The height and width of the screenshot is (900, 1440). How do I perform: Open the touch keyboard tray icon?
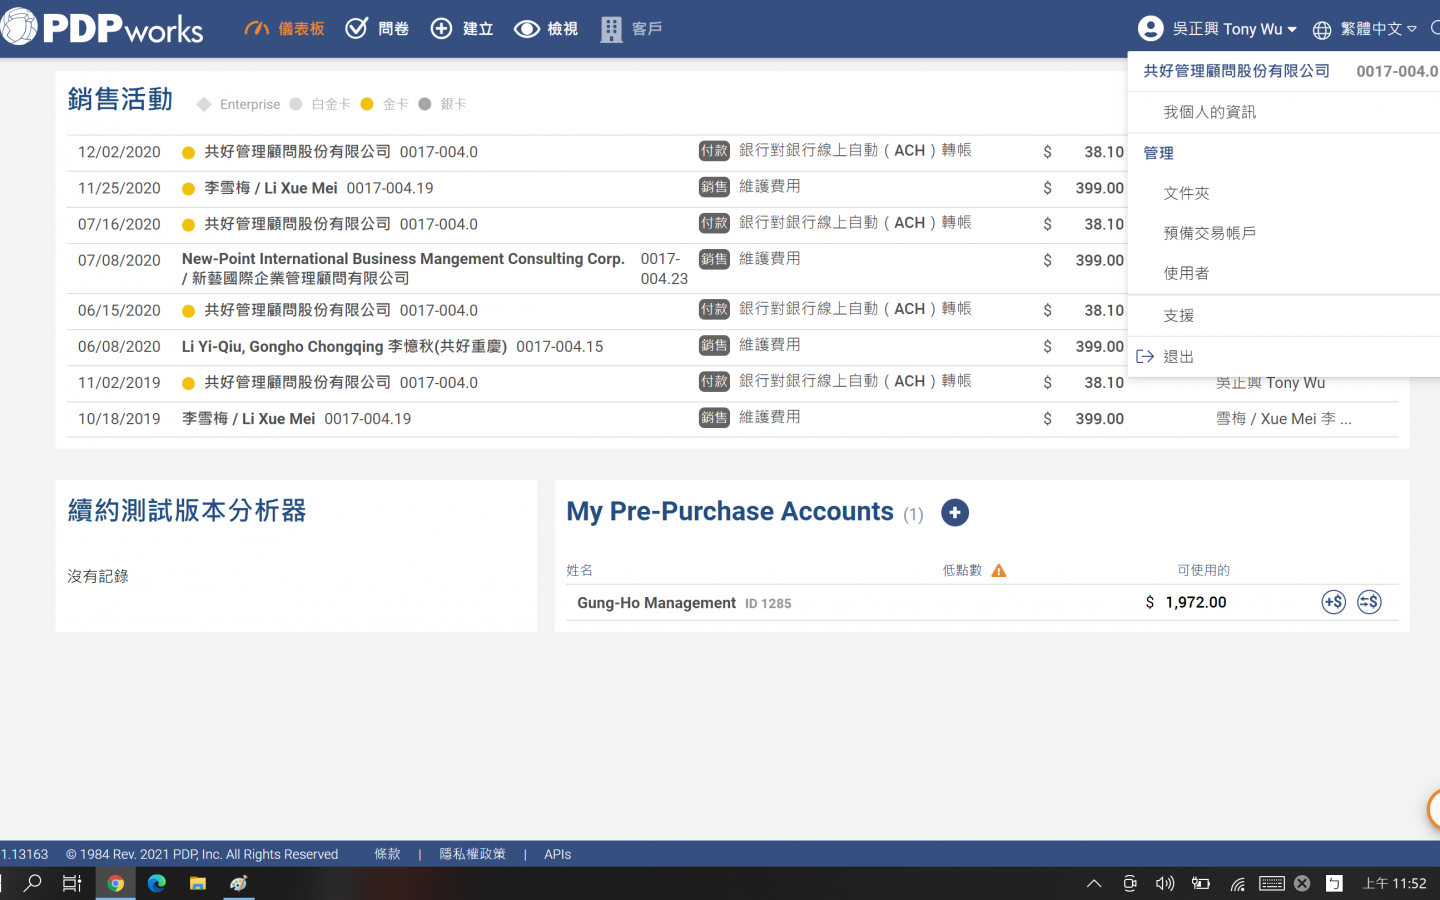[1272, 883]
